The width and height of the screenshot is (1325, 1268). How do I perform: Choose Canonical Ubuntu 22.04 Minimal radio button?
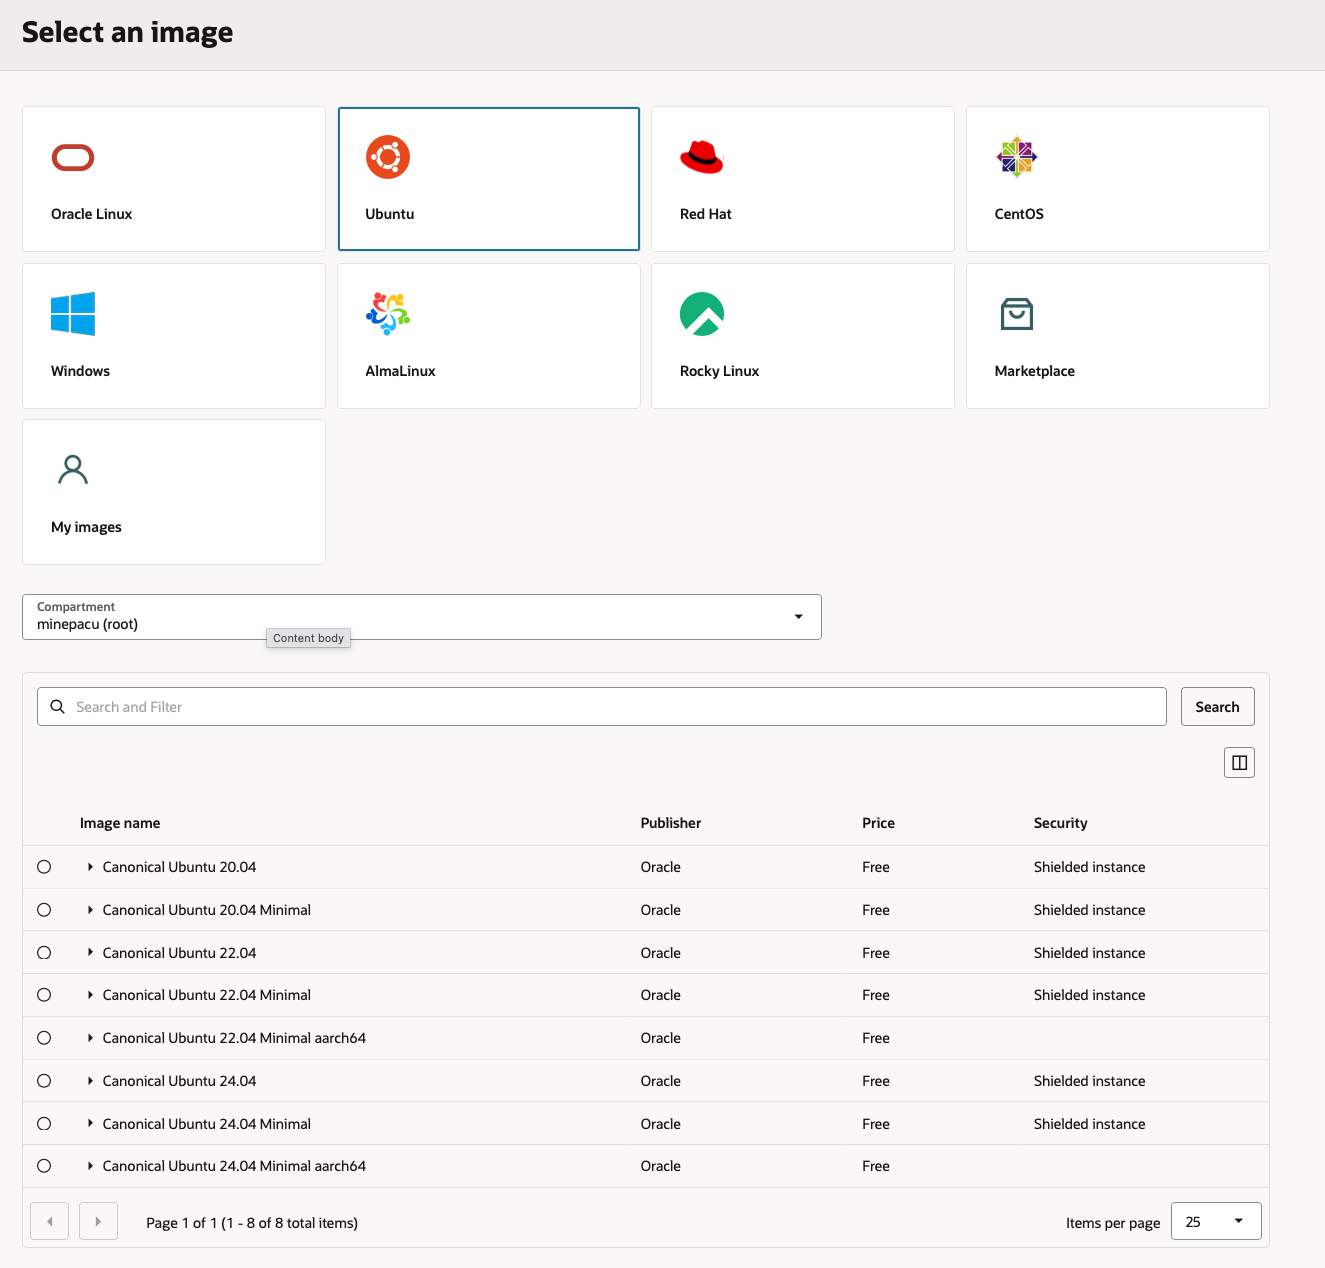coord(44,995)
